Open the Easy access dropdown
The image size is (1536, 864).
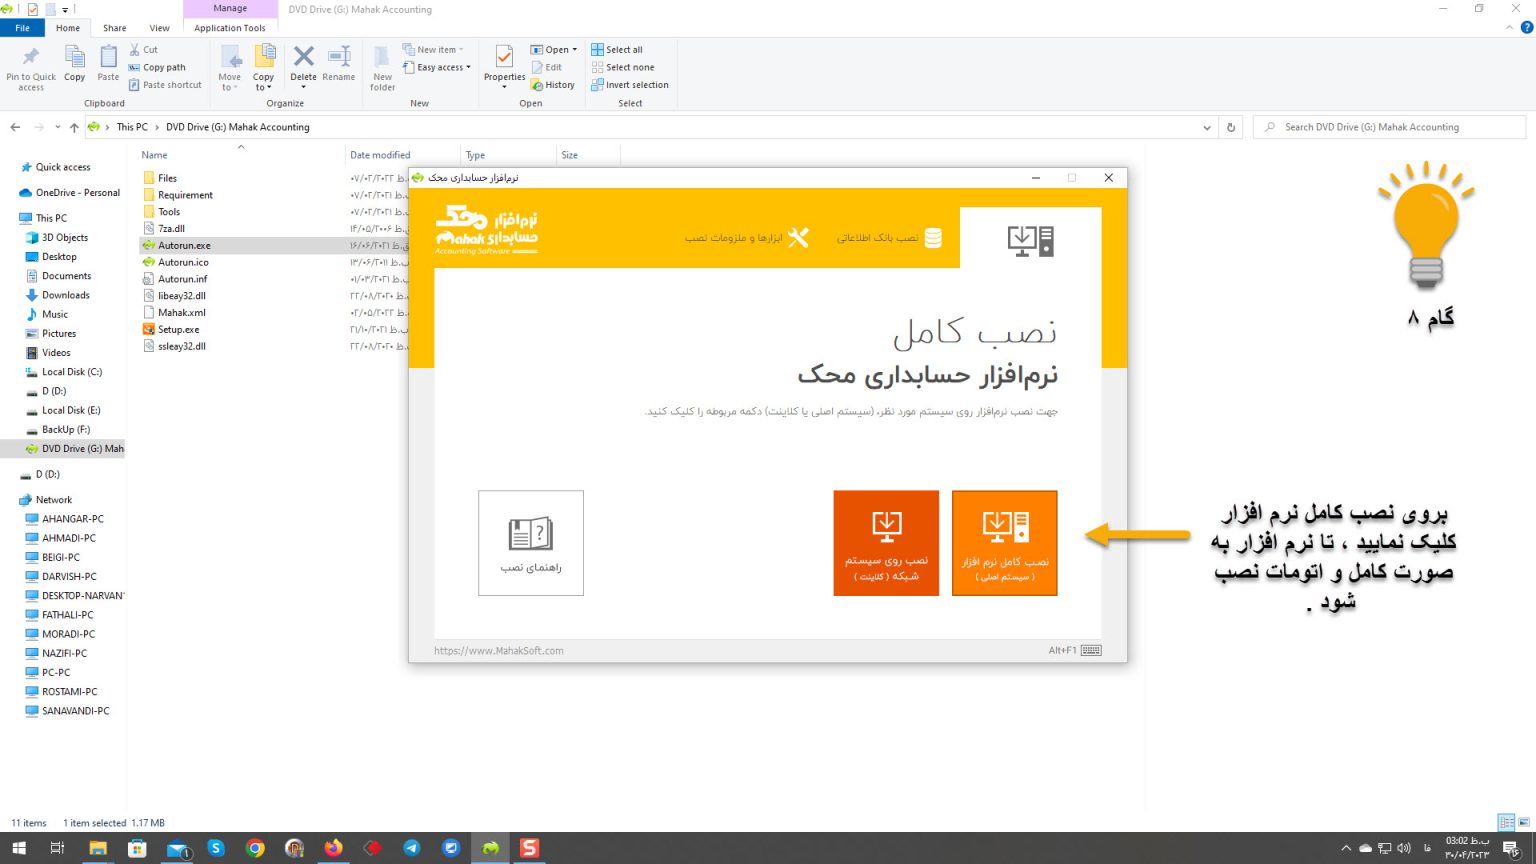[436, 67]
